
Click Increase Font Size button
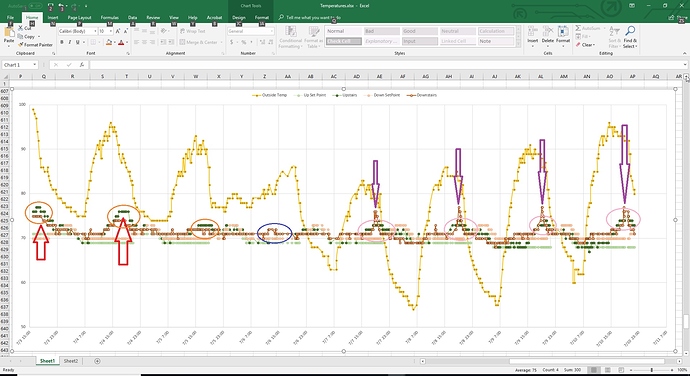click(117, 31)
